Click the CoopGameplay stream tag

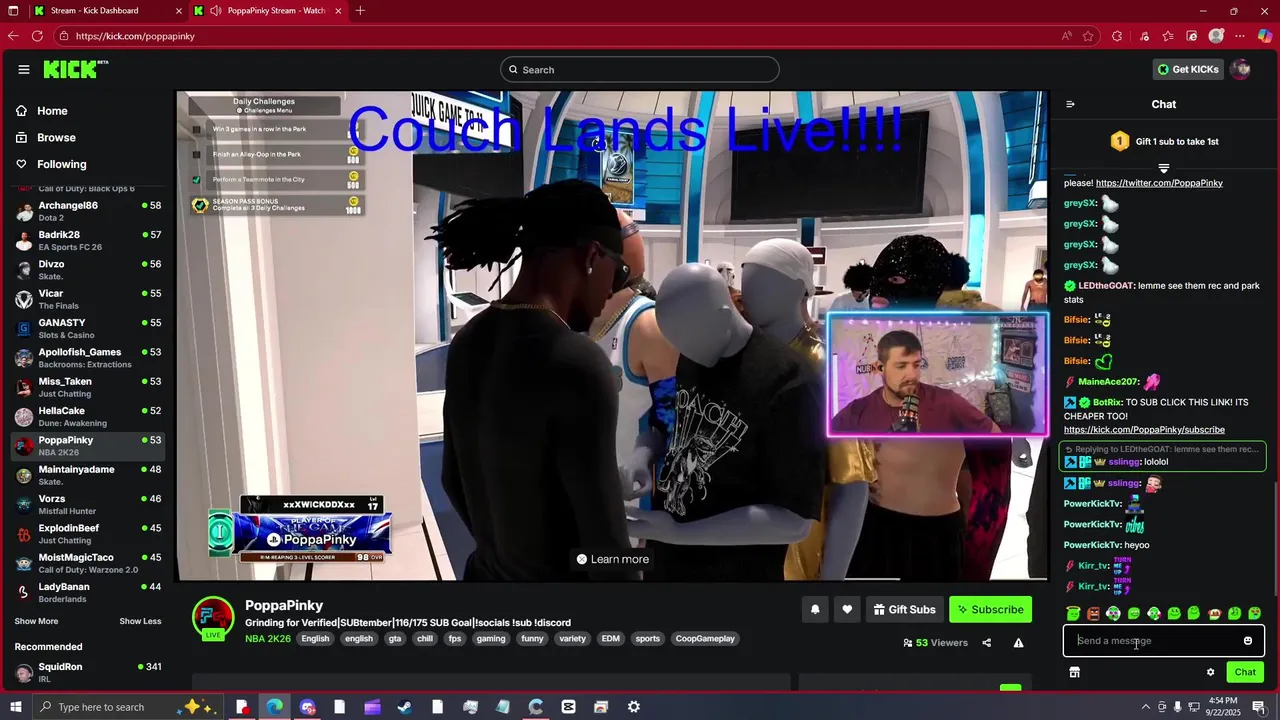[705, 639]
